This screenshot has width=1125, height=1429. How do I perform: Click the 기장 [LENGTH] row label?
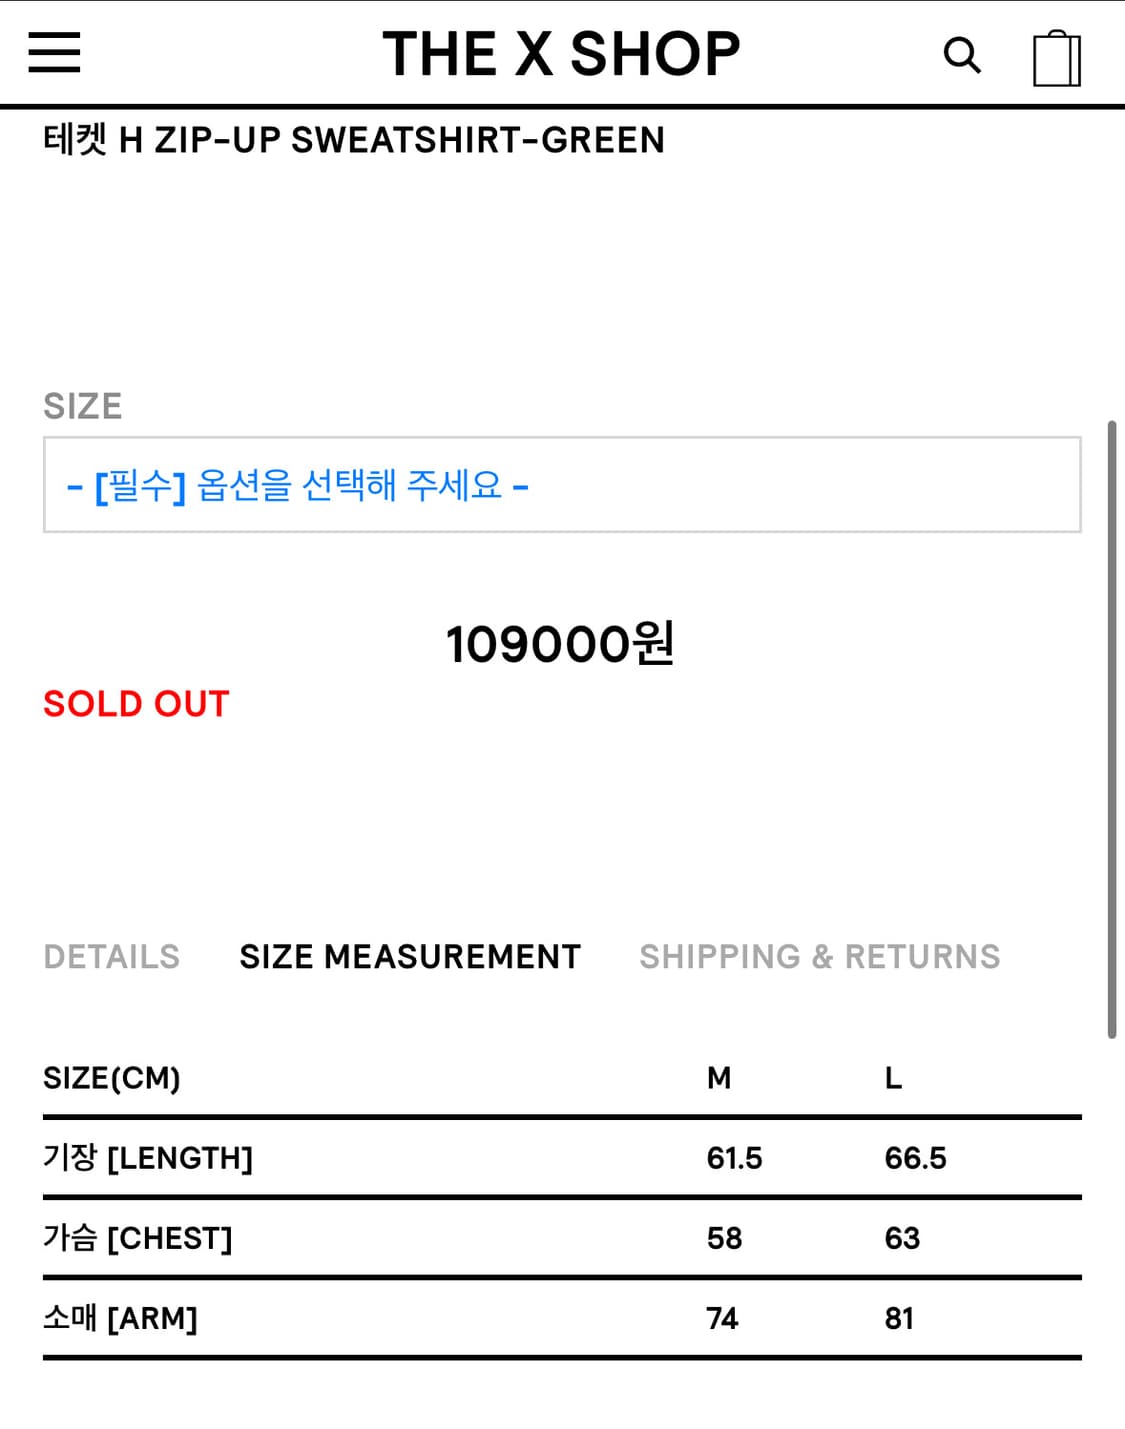point(148,1158)
